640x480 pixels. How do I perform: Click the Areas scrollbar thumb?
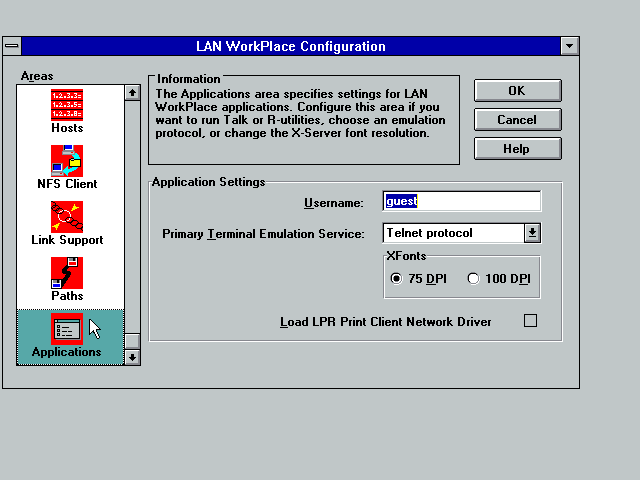pos(132,342)
